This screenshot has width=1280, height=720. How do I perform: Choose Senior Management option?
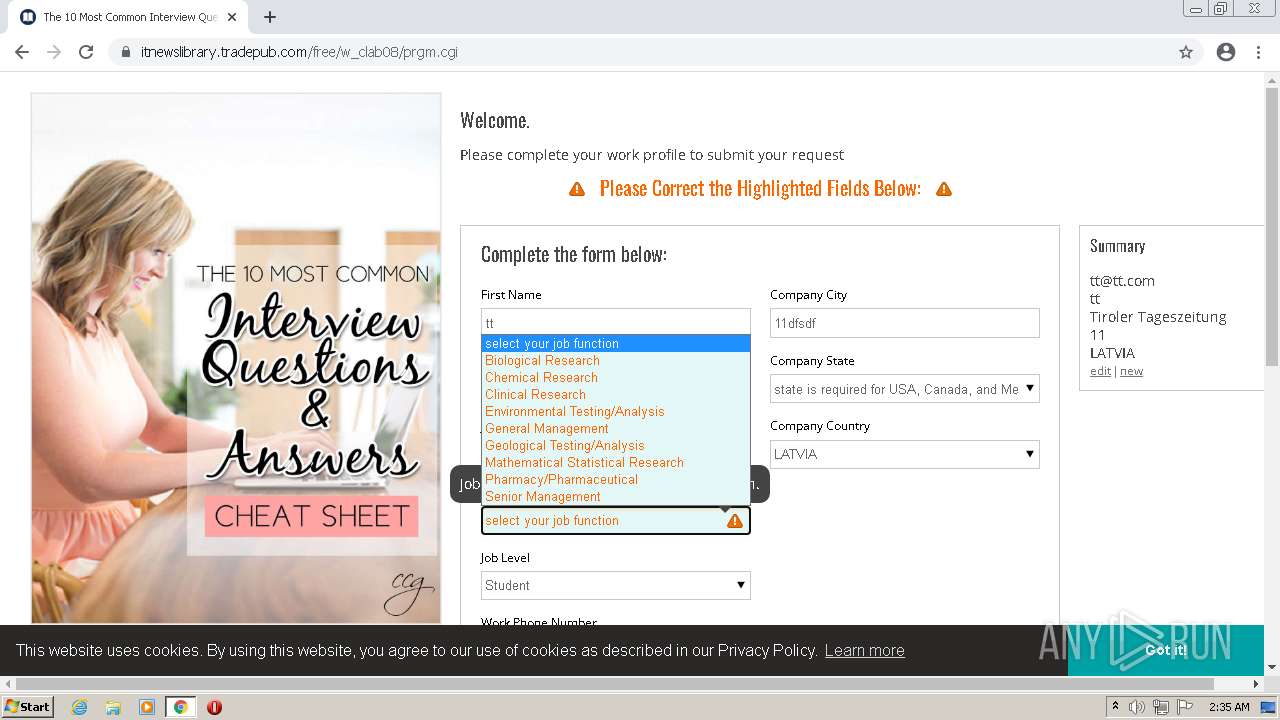pos(615,497)
